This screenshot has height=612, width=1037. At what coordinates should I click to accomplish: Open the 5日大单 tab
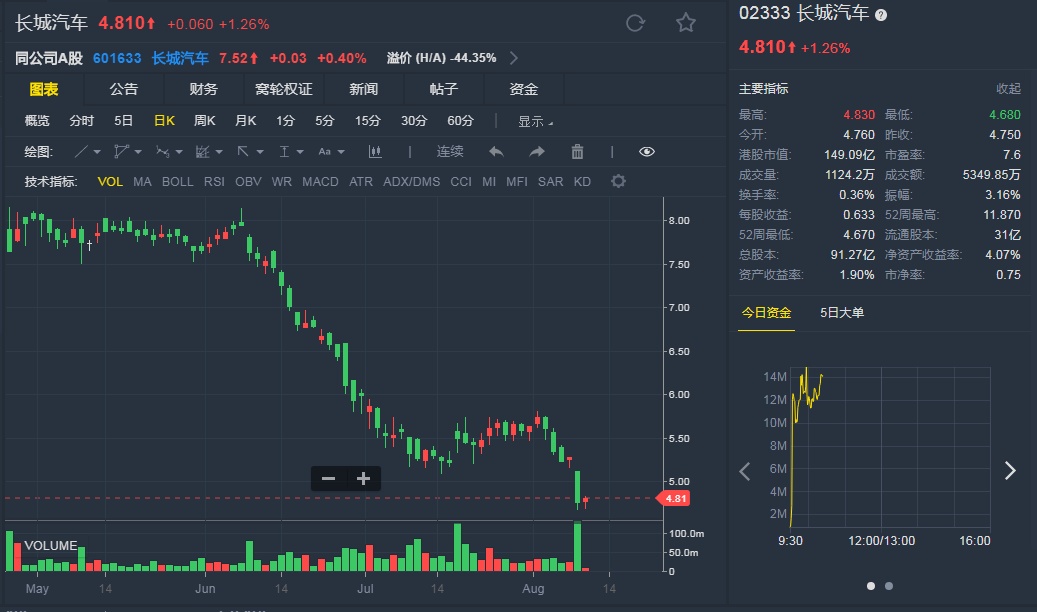841,313
